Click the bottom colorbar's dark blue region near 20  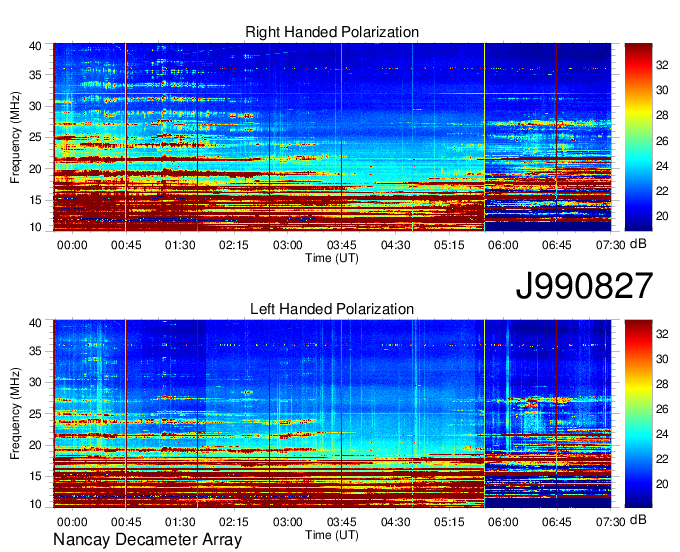(638, 484)
